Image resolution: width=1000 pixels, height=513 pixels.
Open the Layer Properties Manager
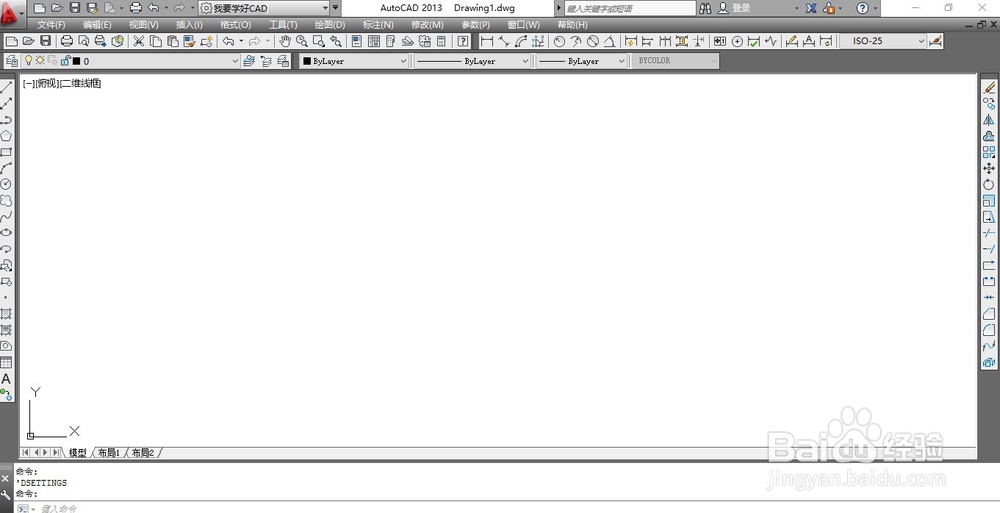11,61
